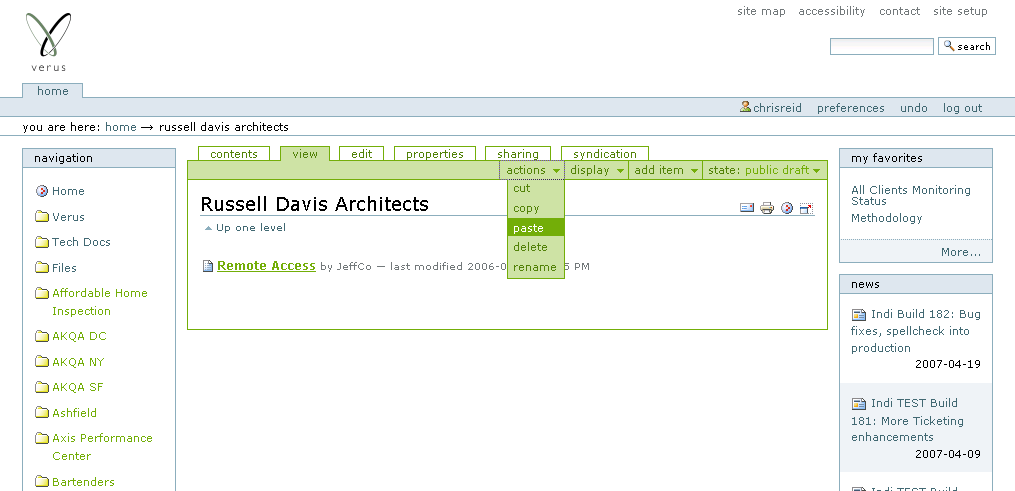The width and height of the screenshot is (1015, 491).
Task: Click the send-by-email envelope icon
Action: click(x=746, y=208)
